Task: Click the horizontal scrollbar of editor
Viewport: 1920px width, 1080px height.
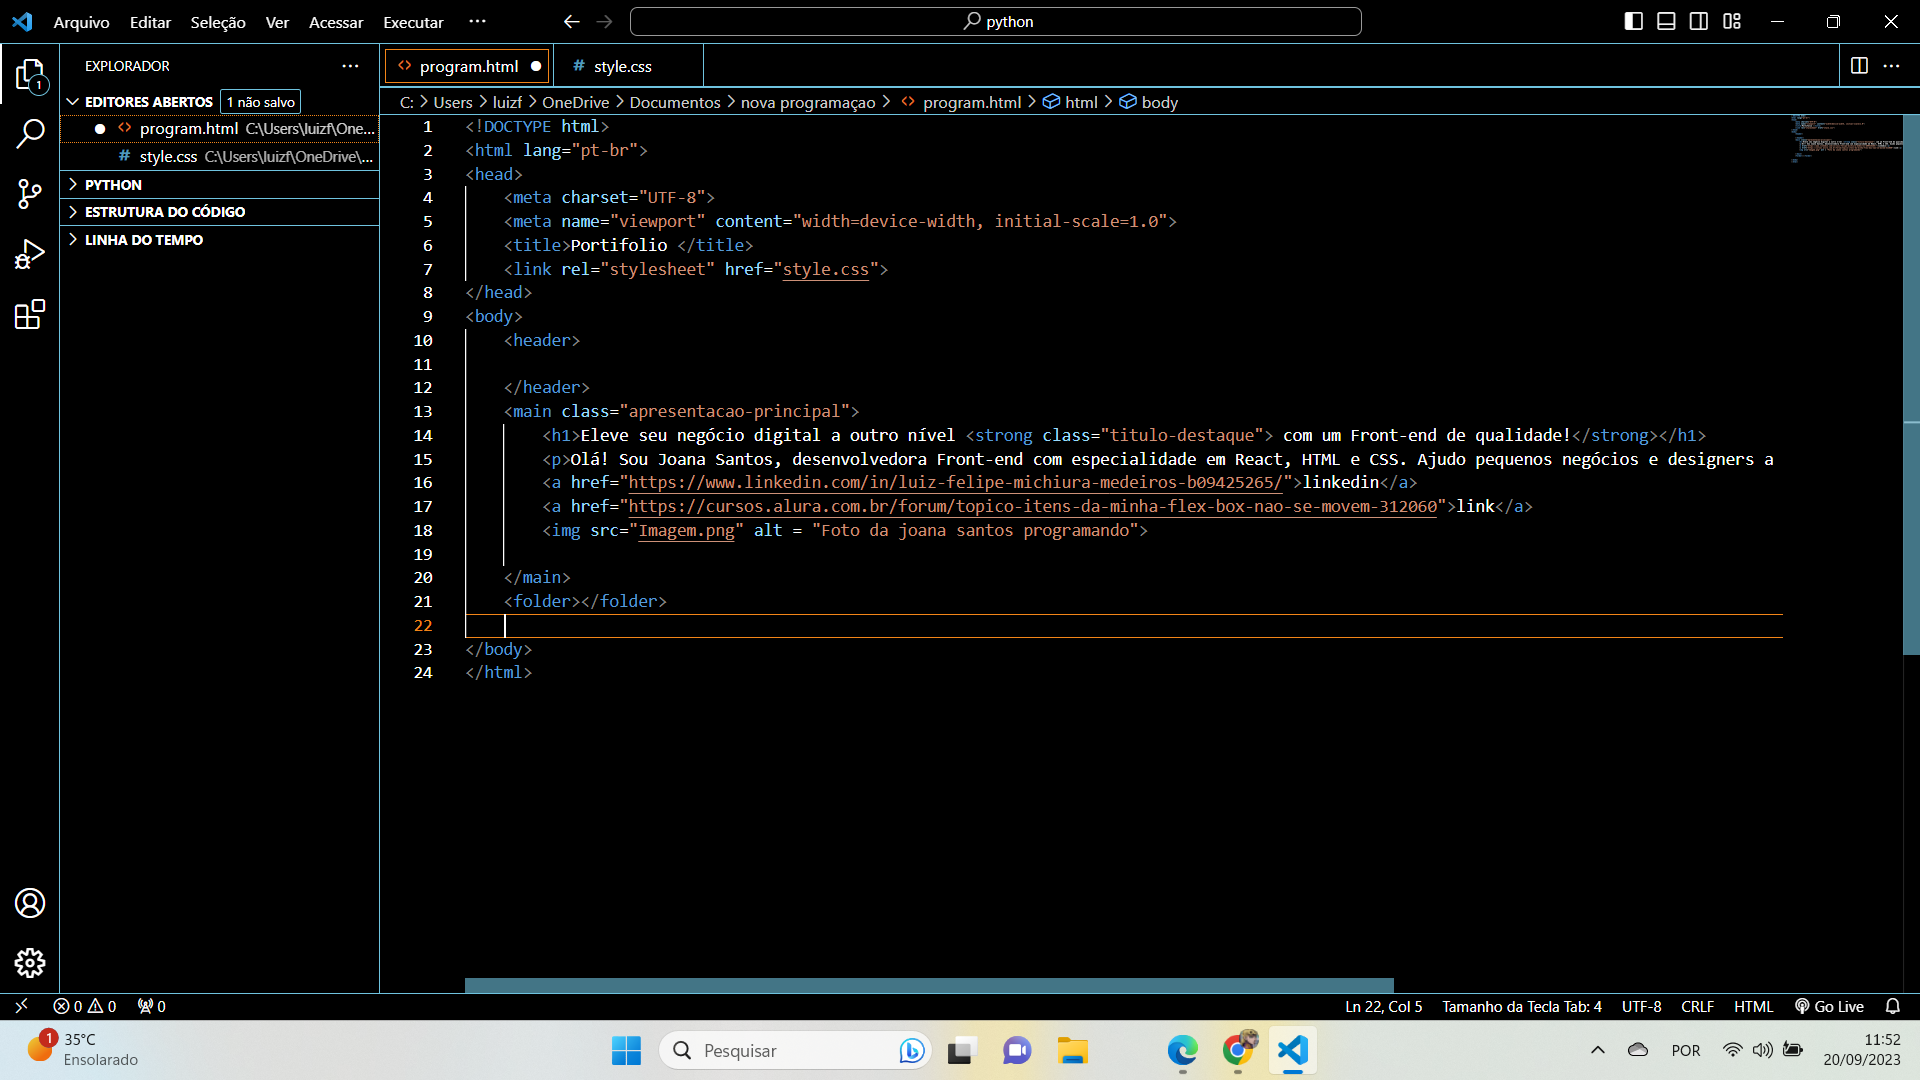Action: [929, 985]
